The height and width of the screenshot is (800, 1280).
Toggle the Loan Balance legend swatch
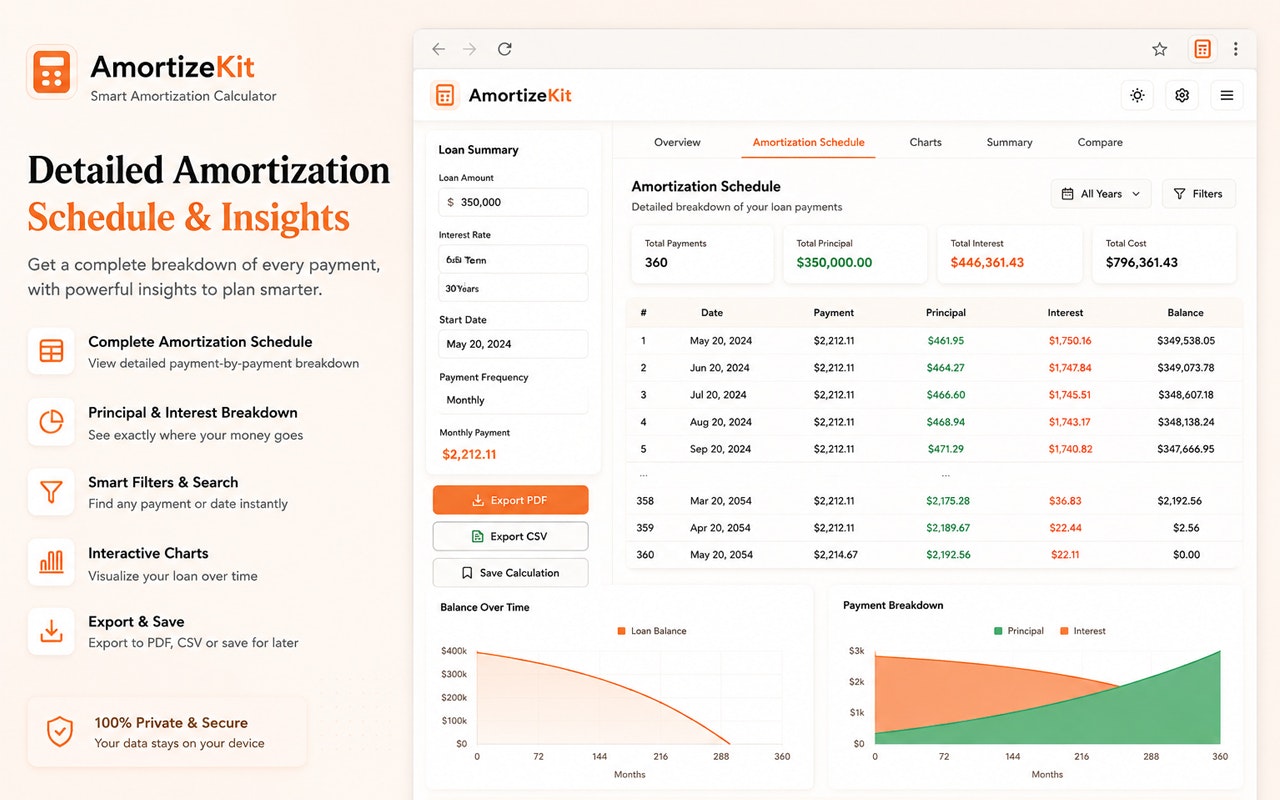tap(622, 631)
